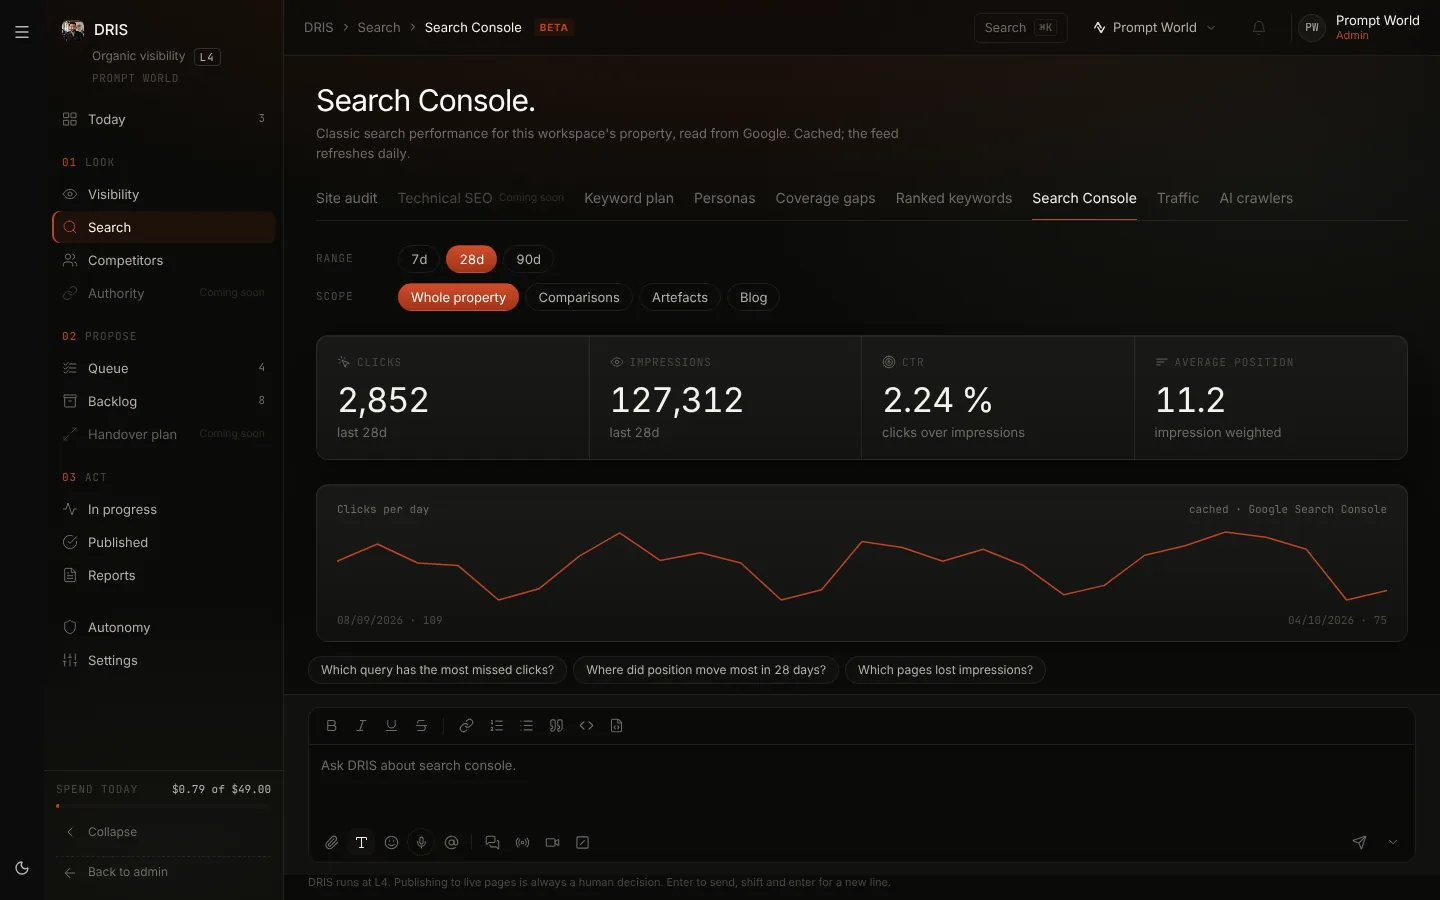Click the chat bubbles icon
The image size is (1440, 900).
click(492, 843)
